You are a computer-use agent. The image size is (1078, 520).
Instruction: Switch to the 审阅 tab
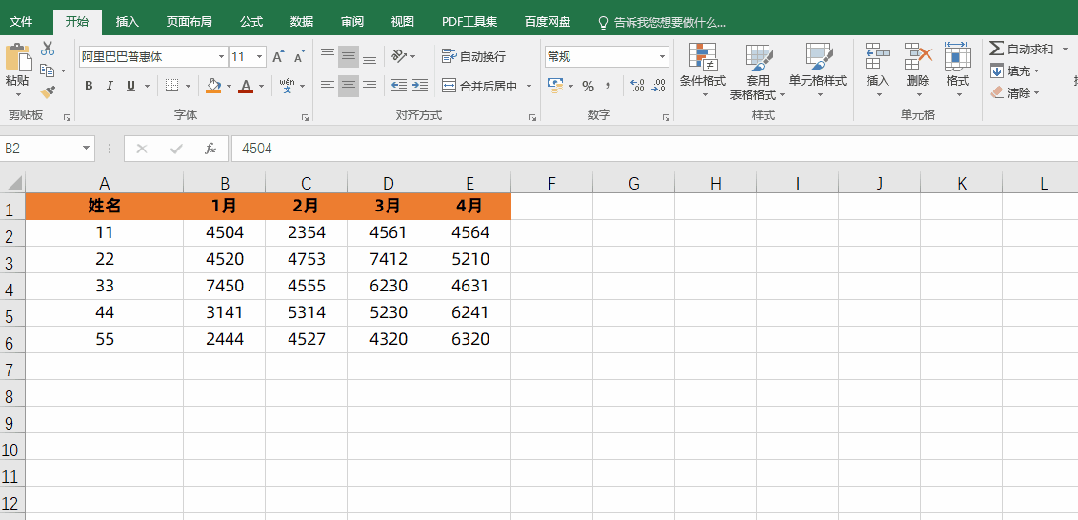click(x=353, y=22)
